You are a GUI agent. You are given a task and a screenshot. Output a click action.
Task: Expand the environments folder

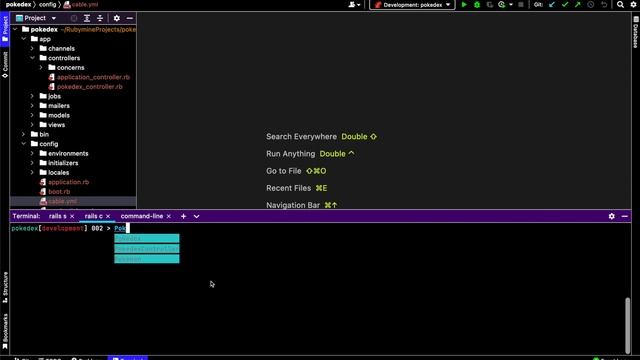(x=32, y=153)
